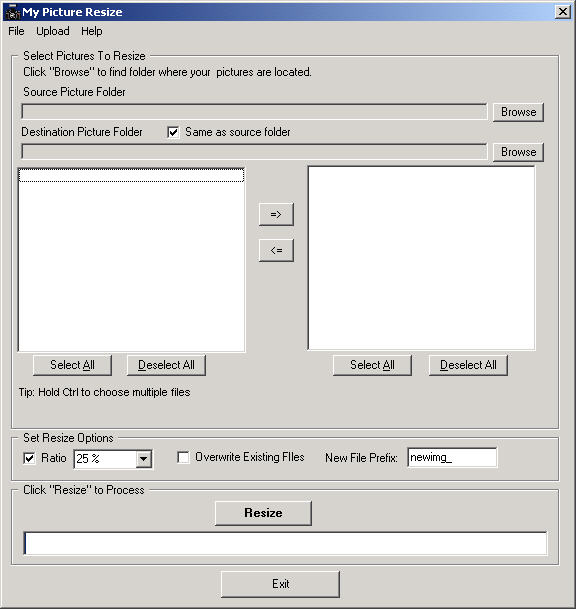This screenshot has width=576, height=609.
Task: Click Deselect All under right file list
Action: 468,365
